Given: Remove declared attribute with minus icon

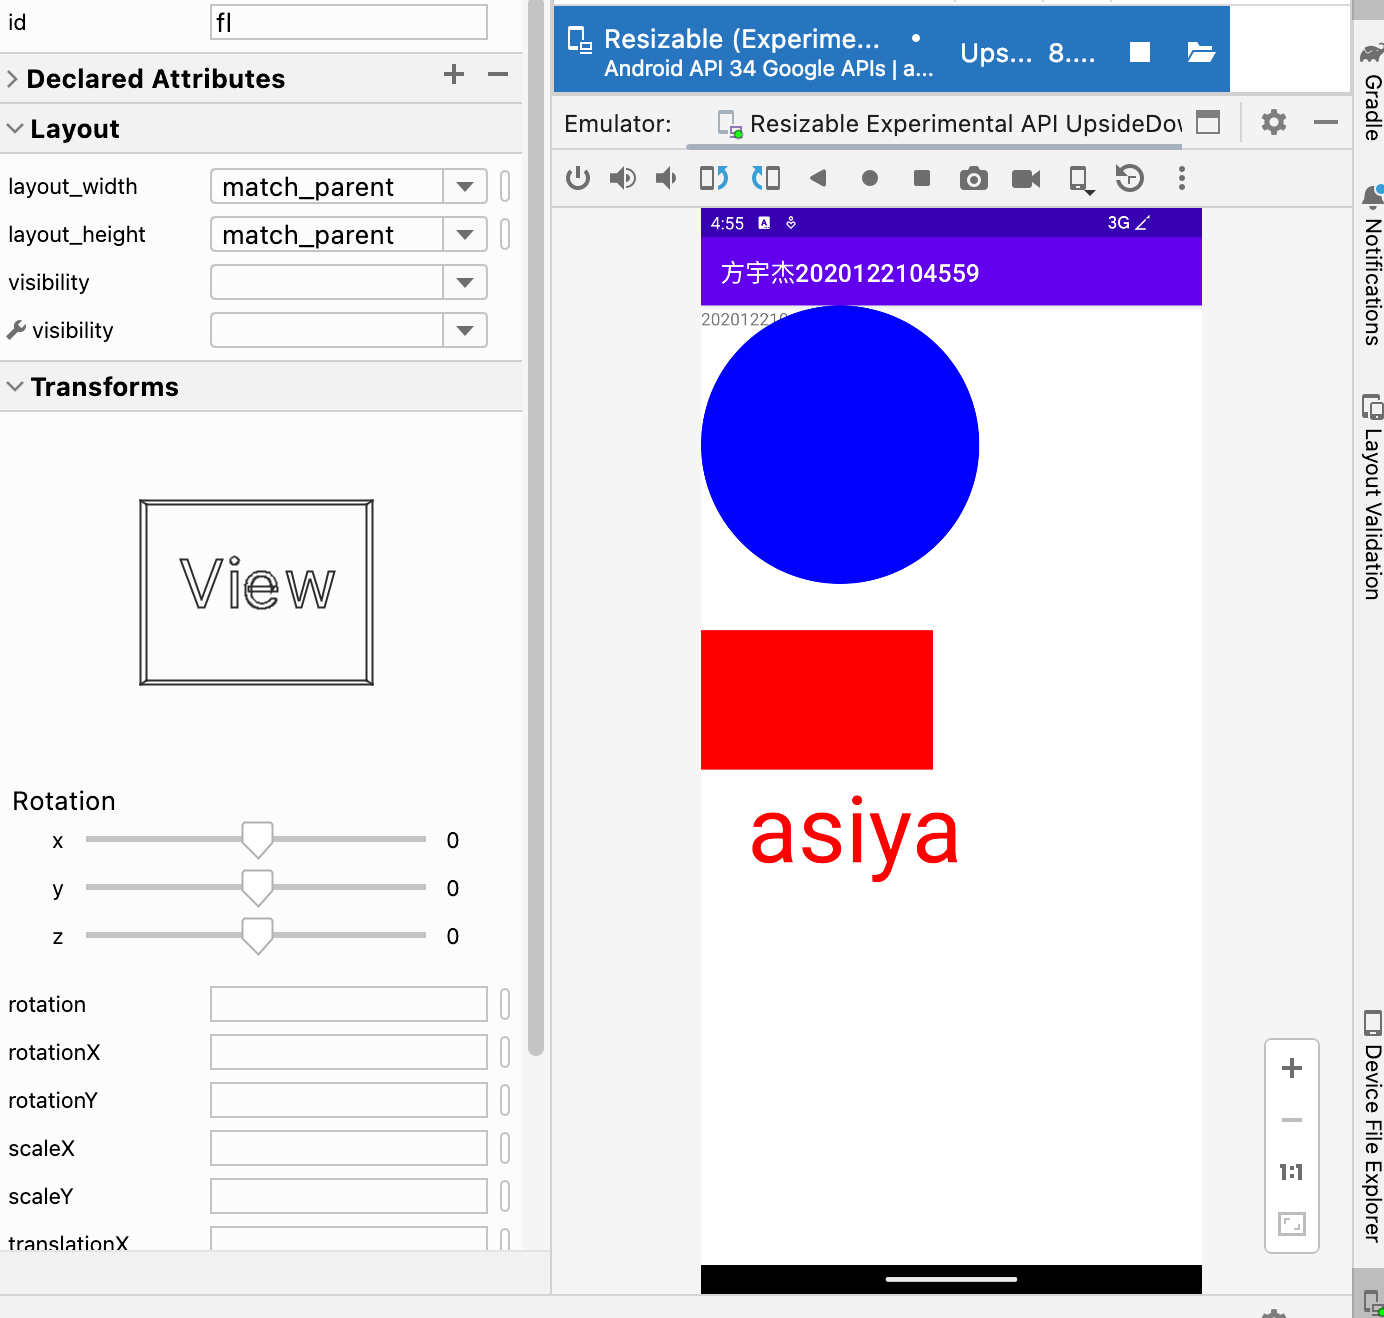Looking at the screenshot, I should pyautogui.click(x=498, y=74).
